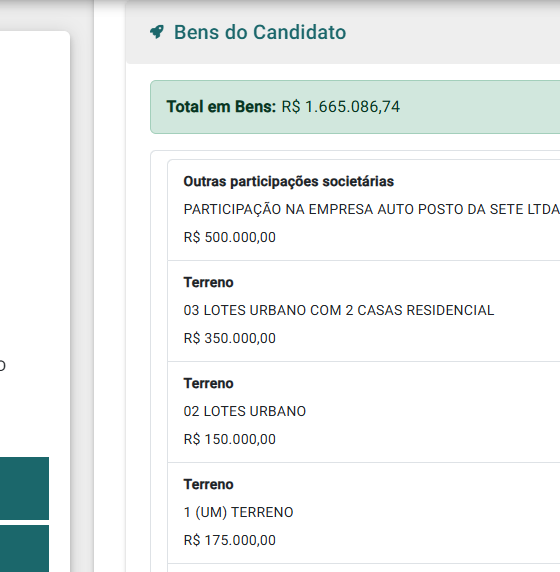Click the R$ 175.000,00 amount
This screenshot has height=572, width=560.
point(229,540)
